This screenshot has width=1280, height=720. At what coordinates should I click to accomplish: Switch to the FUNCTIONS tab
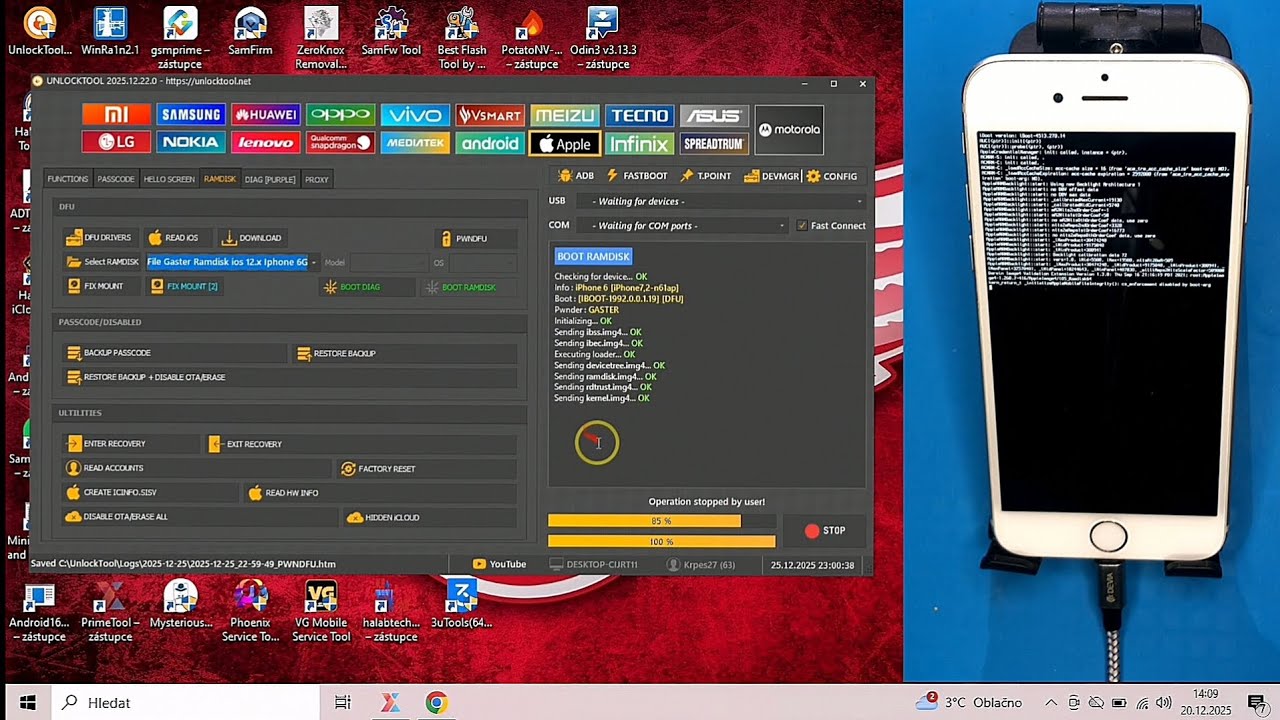pyautogui.click(x=68, y=179)
